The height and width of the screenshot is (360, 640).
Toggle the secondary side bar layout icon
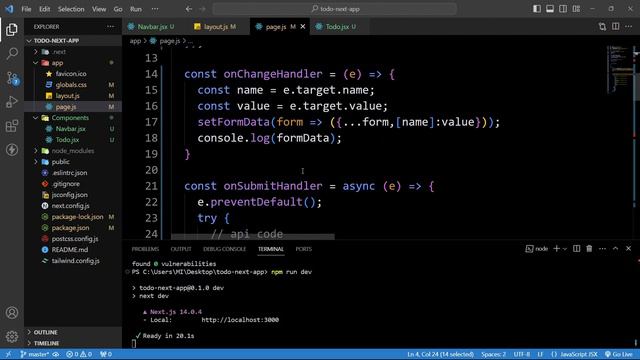pos(563,9)
